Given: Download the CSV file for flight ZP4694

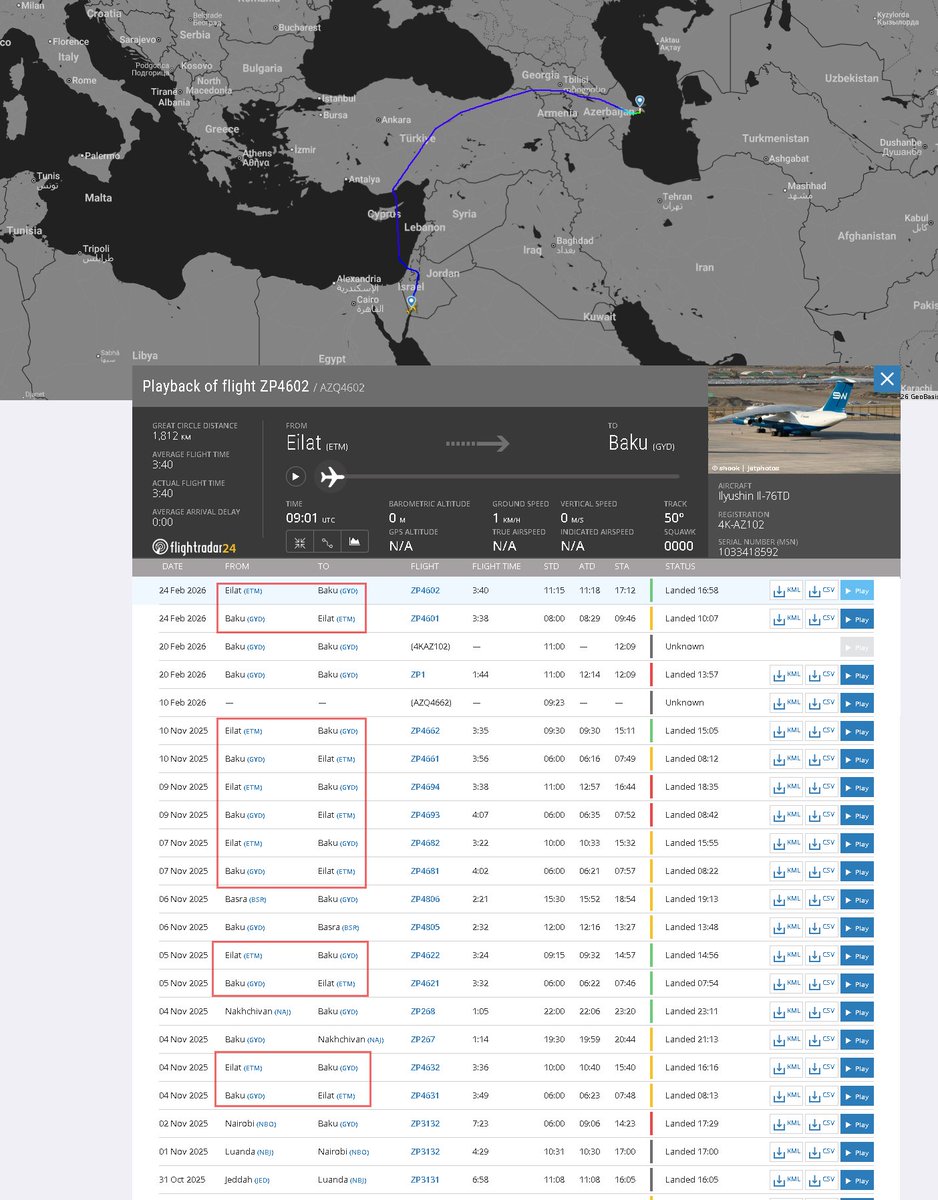Looking at the screenshot, I should click(821, 787).
